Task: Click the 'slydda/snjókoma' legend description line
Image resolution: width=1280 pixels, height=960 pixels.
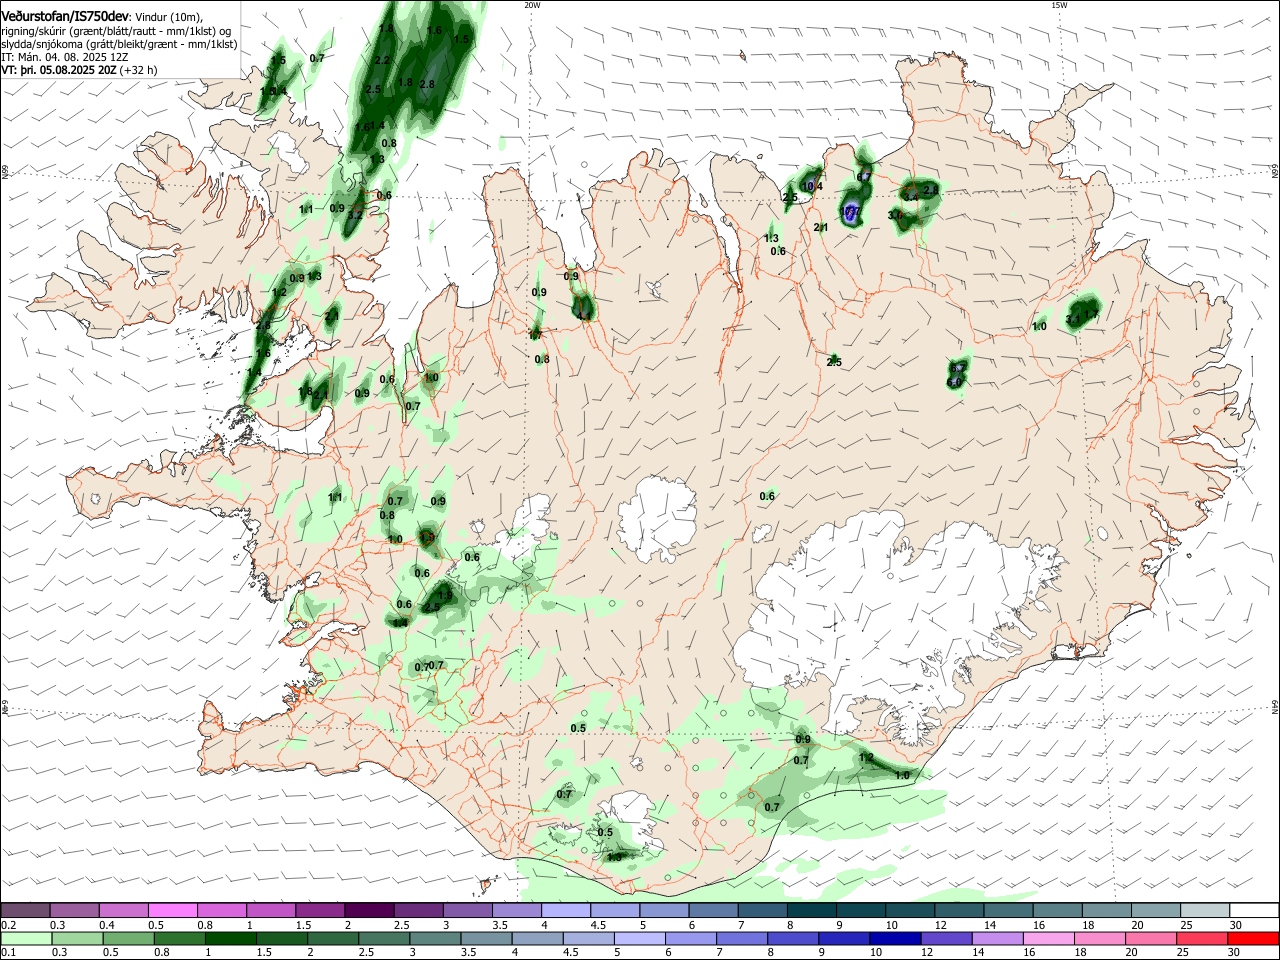Action: pos(119,44)
